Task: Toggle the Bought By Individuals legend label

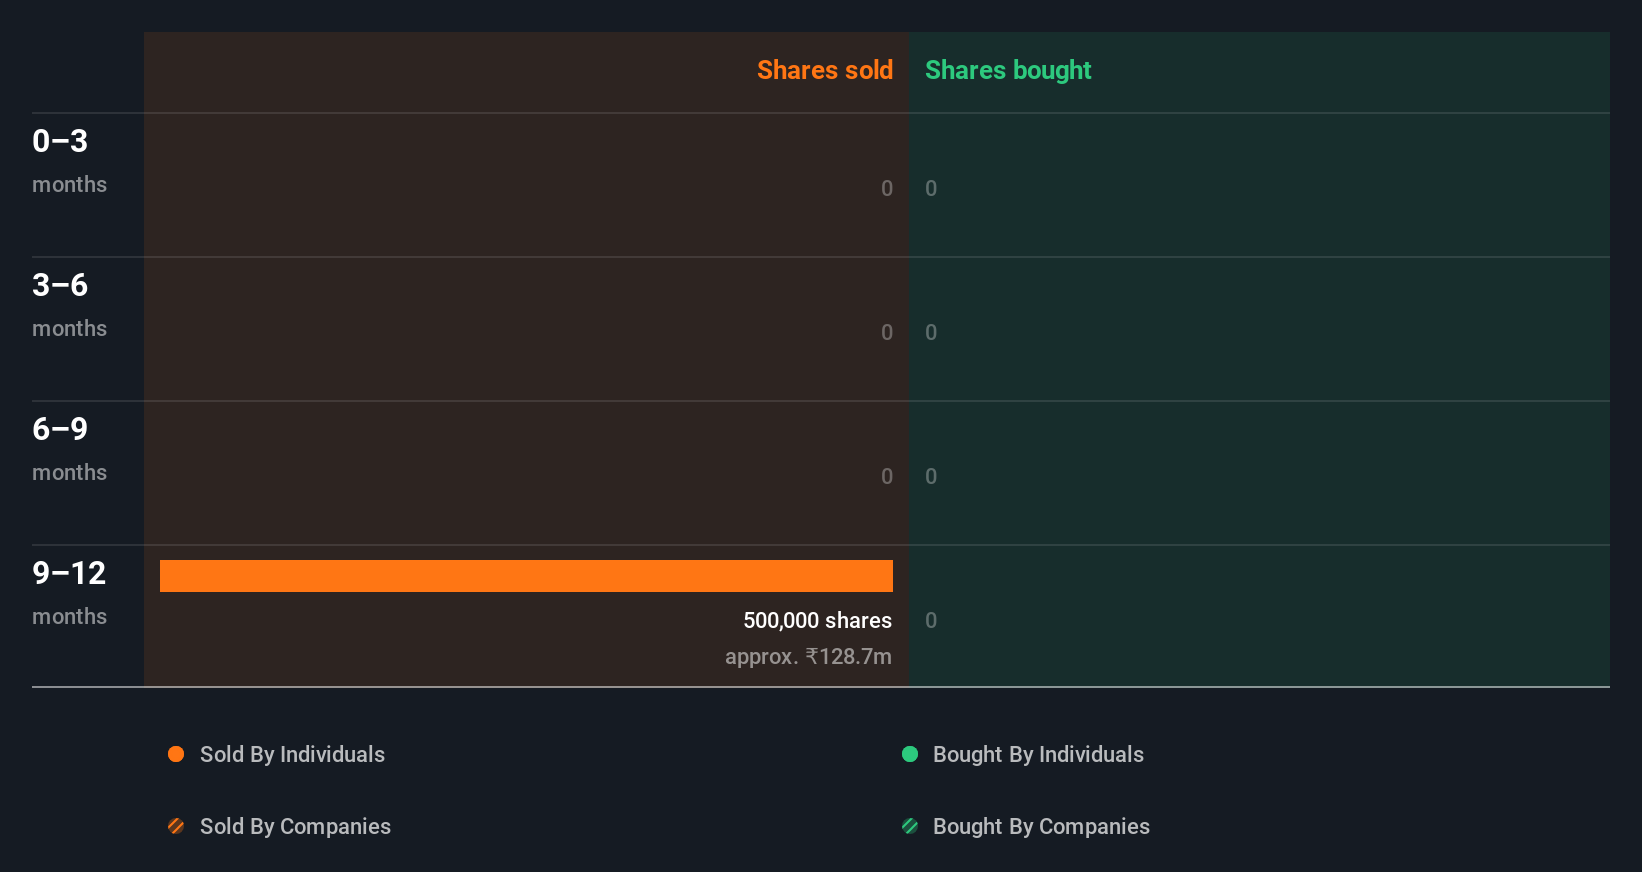Action: click(1038, 754)
